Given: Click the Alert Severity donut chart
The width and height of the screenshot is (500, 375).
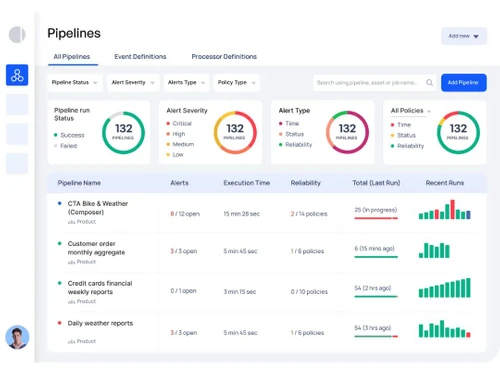Looking at the screenshot, I should 235,132.
